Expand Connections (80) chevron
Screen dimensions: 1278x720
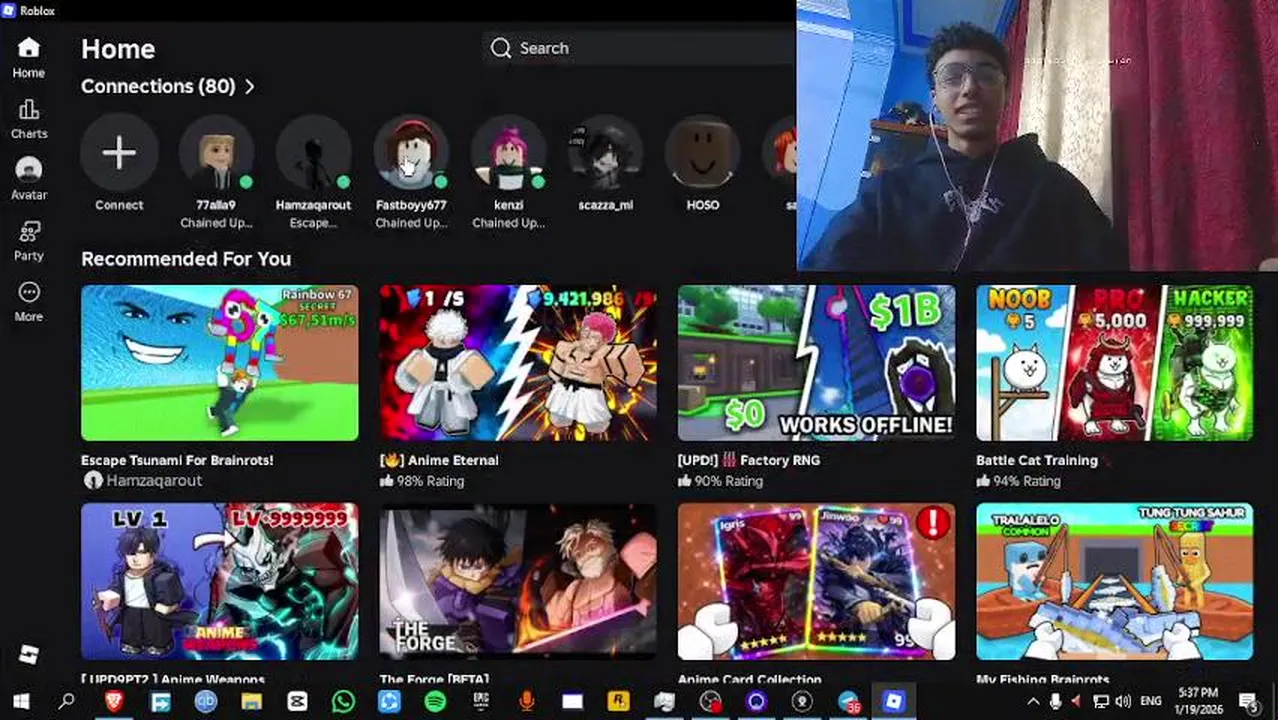250,87
